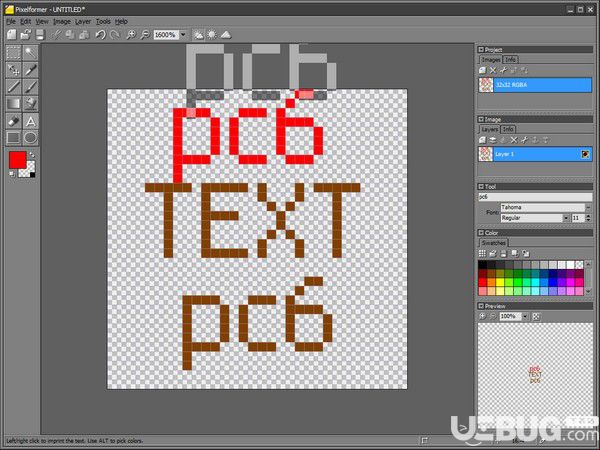The height and width of the screenshot is (450, 600).
Task: Collapse the Project panel
Action: [481, 50]
